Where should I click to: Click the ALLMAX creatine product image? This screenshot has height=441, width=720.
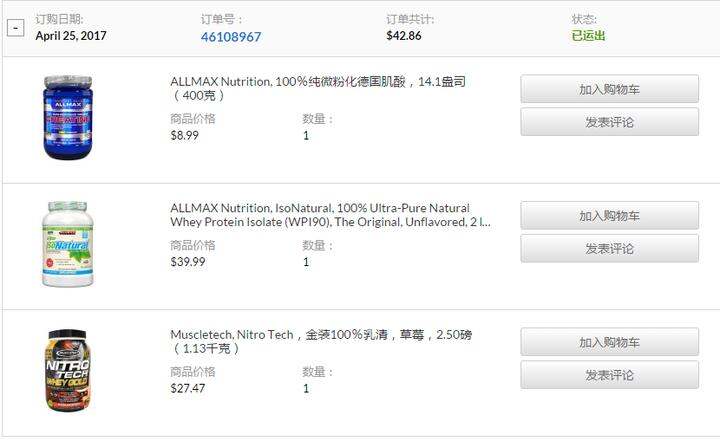point(68,117)
